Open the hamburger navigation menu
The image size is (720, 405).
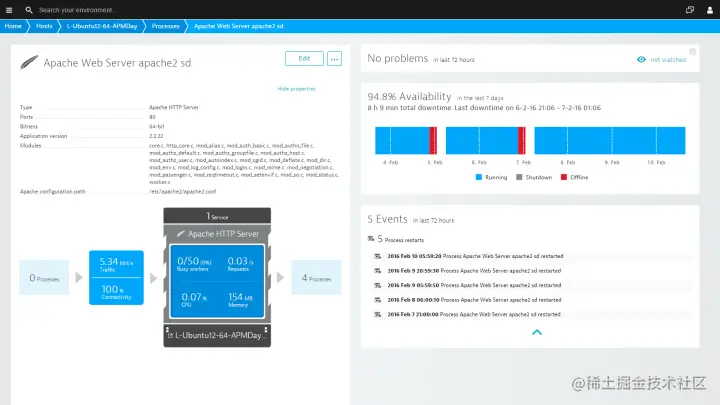(9, 10)
